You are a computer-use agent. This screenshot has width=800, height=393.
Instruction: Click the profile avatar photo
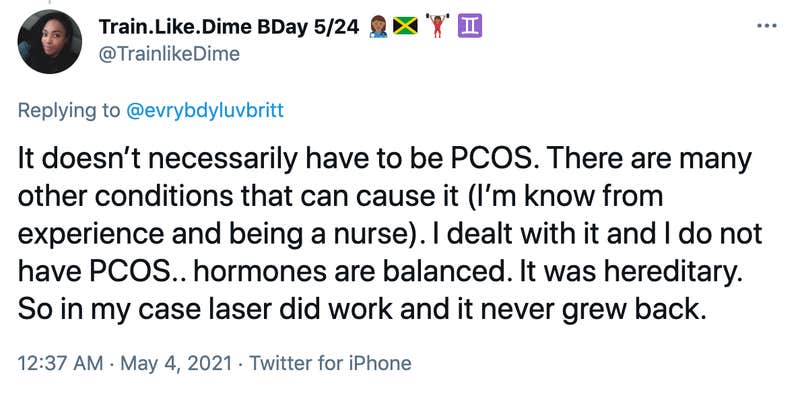click(x=49, y=42)
